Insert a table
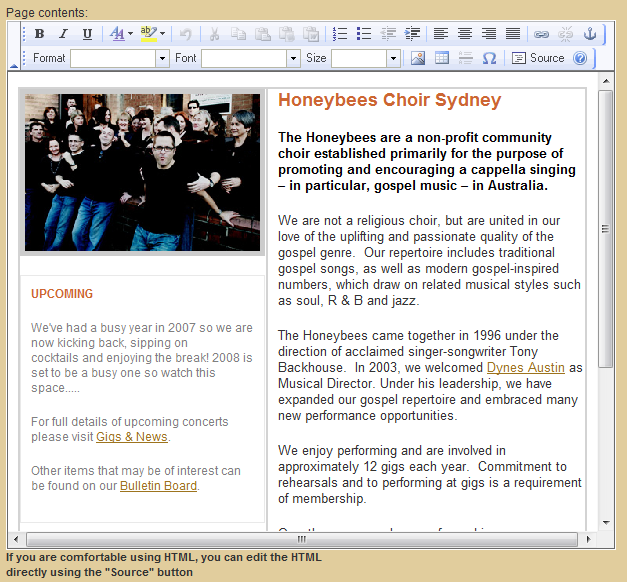Viewport: 627px width, 582px height. [441, 58]
